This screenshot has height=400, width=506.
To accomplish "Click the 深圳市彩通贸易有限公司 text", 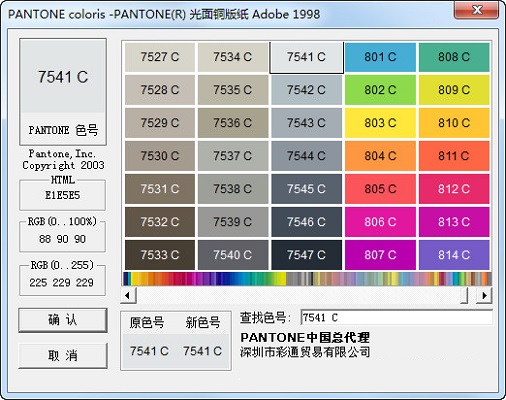I will [305, 352].
